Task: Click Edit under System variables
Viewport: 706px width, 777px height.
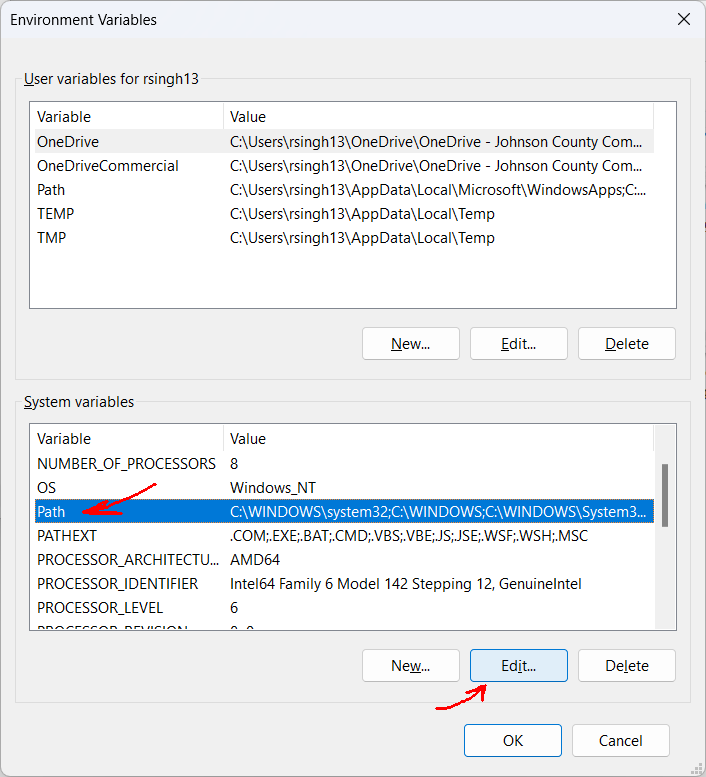Action: 519,666
